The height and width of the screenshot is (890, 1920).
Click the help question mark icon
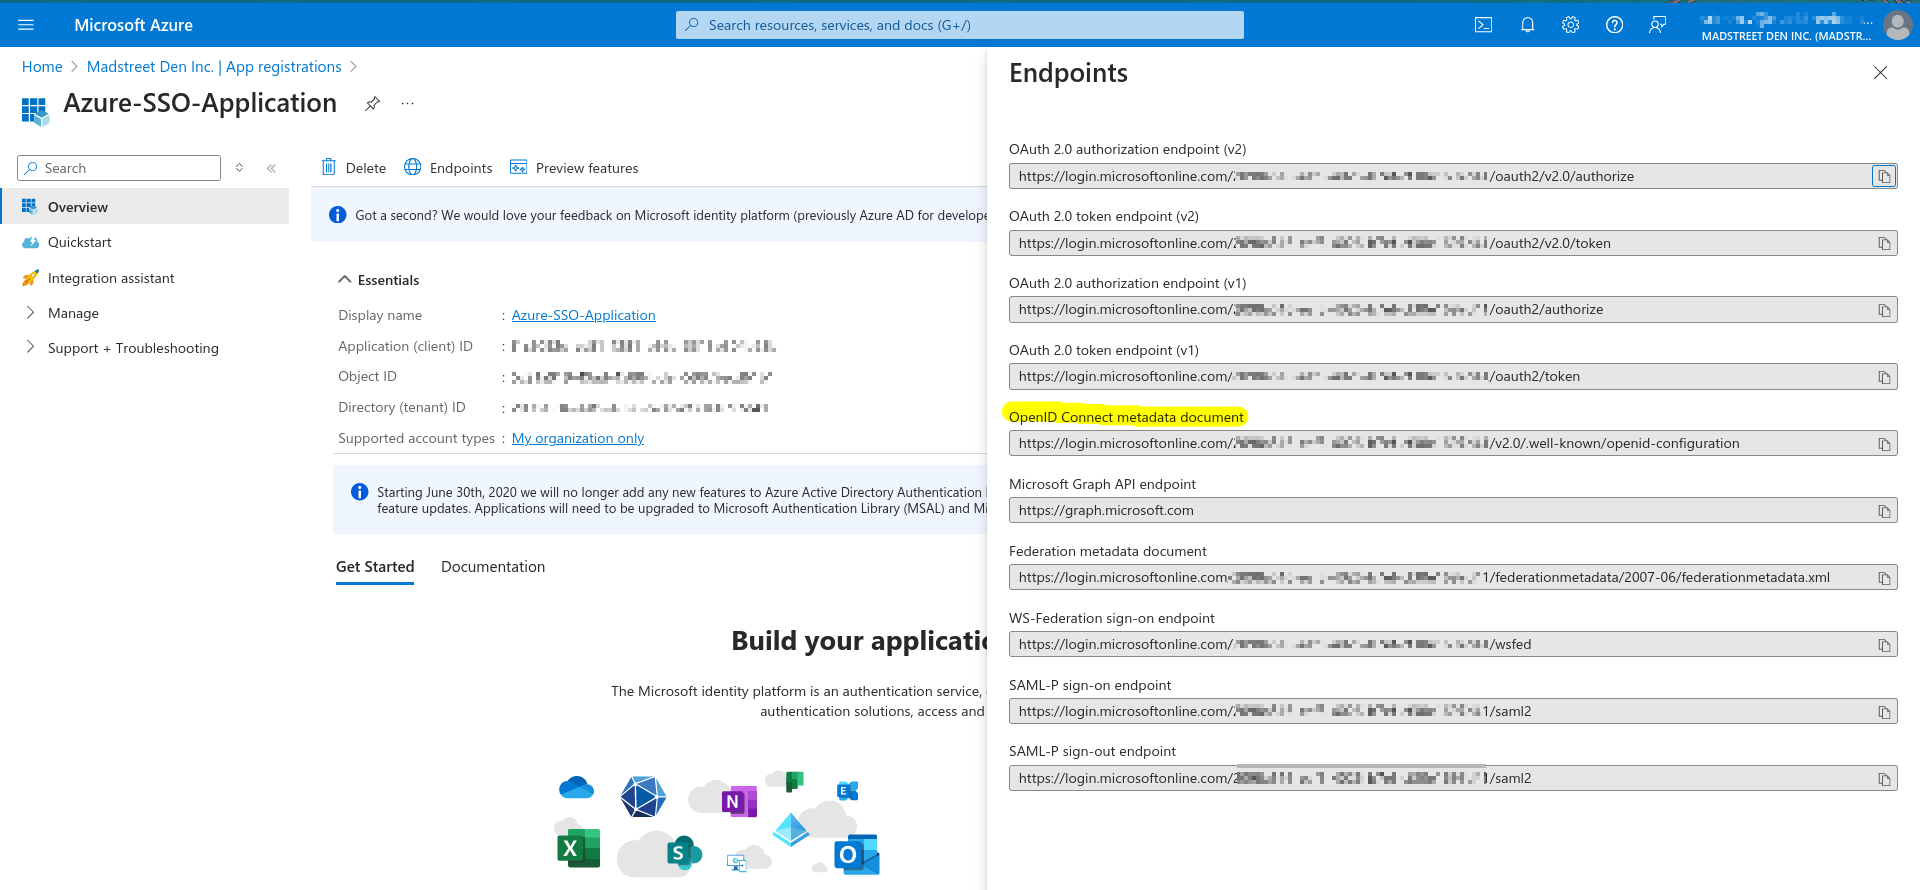[x=1614, y=25]
